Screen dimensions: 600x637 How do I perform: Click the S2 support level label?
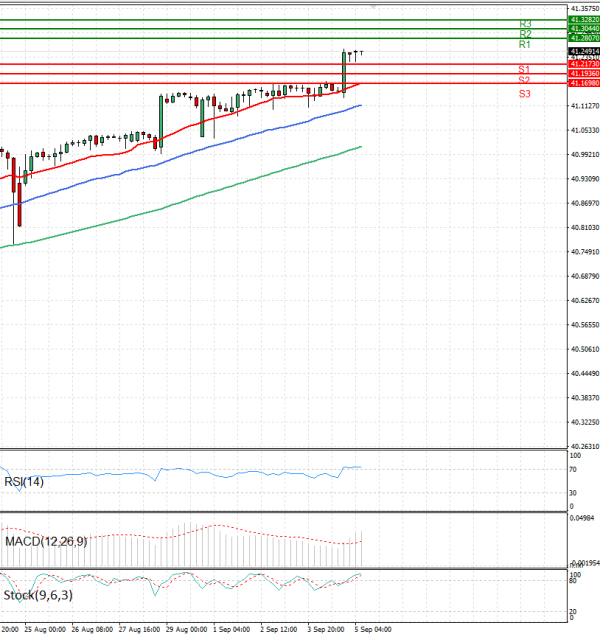click(524, 79)
